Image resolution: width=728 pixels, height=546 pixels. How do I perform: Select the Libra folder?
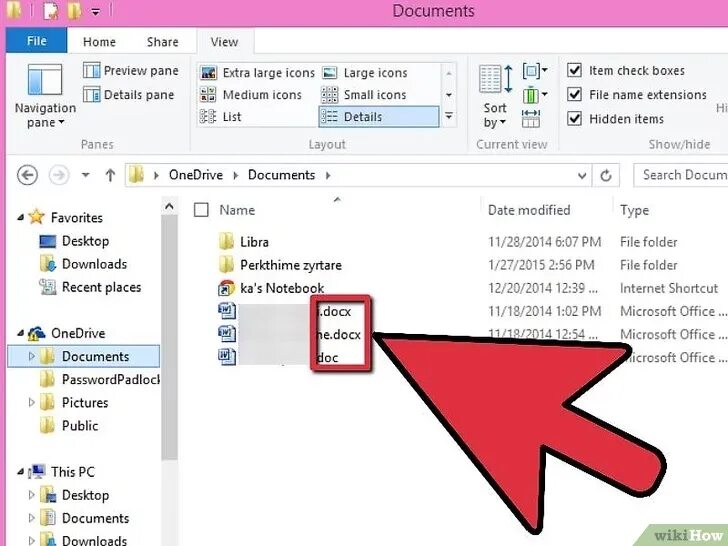254,241
